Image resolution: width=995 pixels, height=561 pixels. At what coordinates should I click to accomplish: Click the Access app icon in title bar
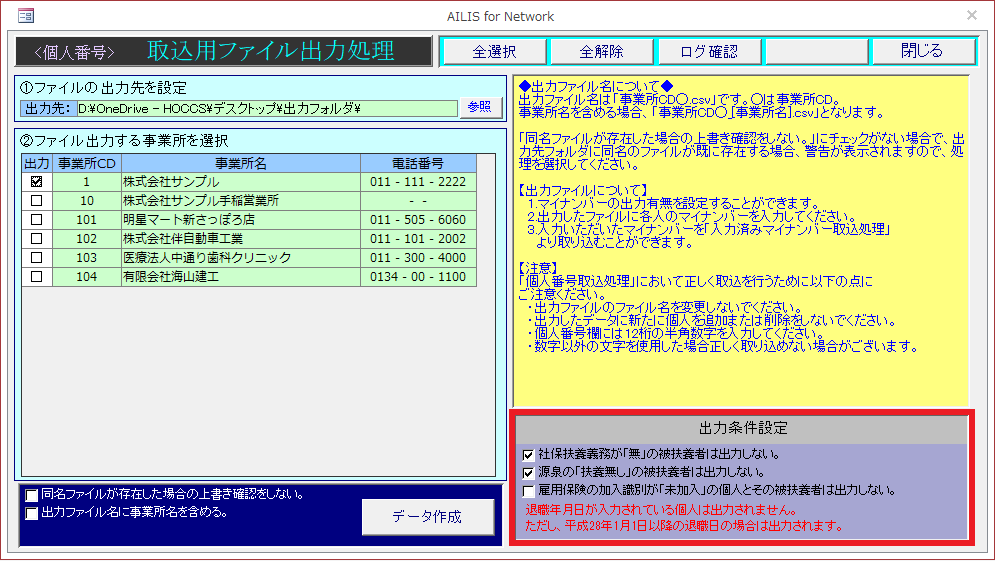click(26, 16)
